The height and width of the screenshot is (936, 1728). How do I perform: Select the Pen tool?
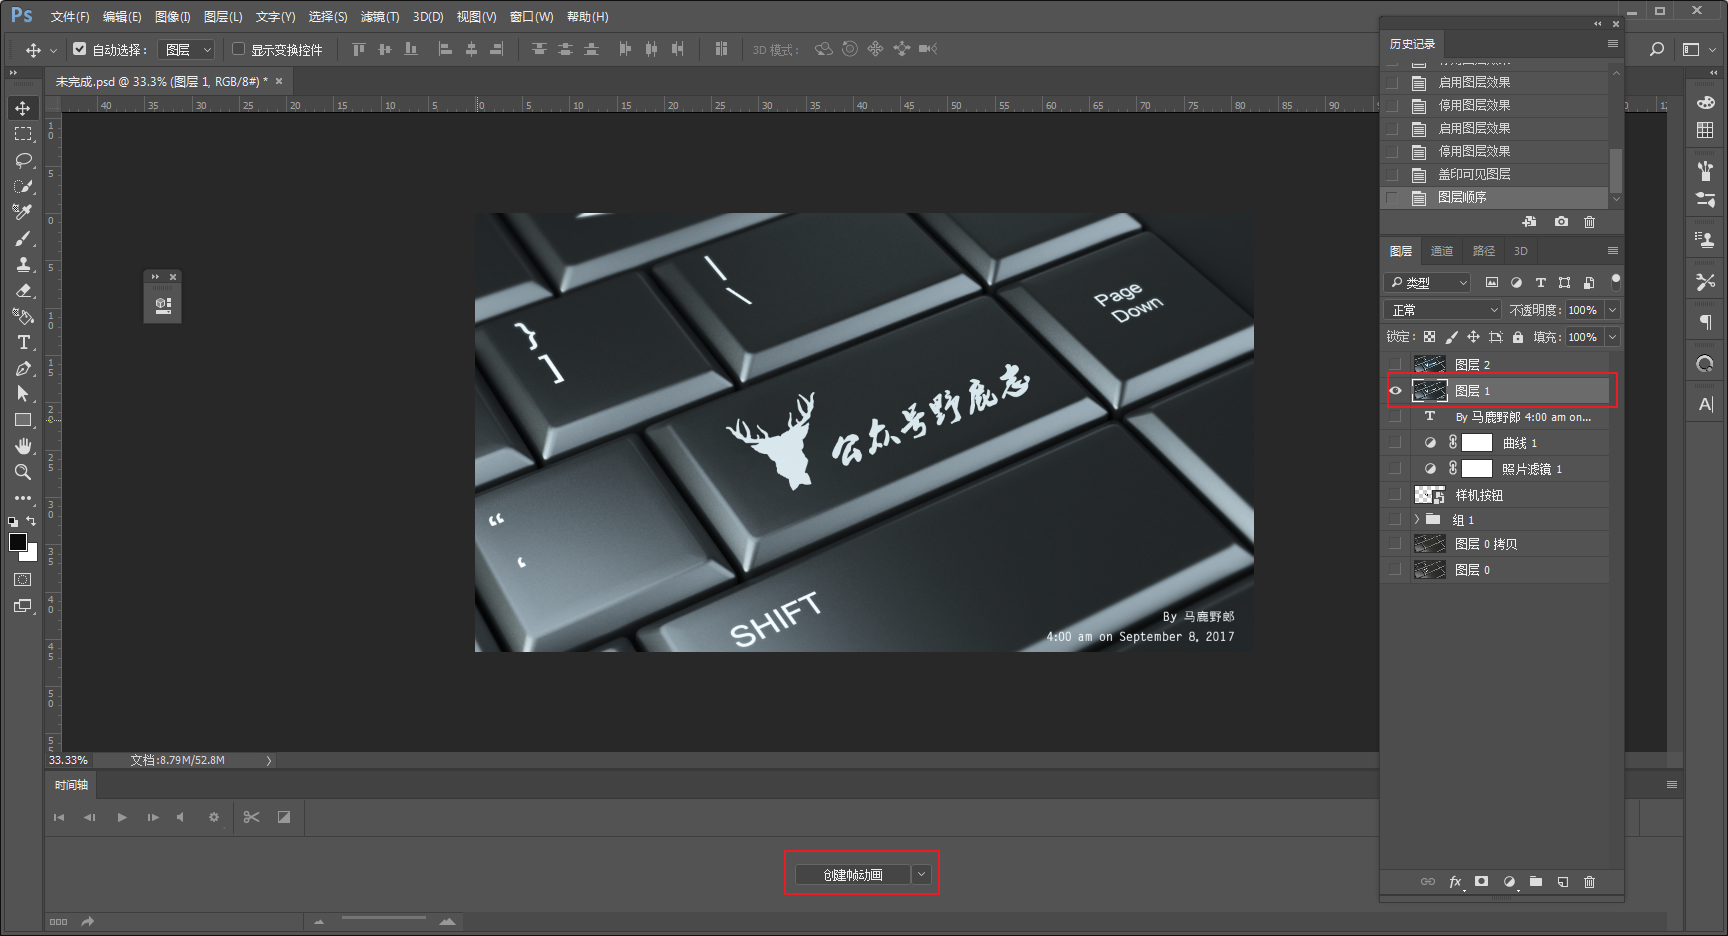(23, 368)
